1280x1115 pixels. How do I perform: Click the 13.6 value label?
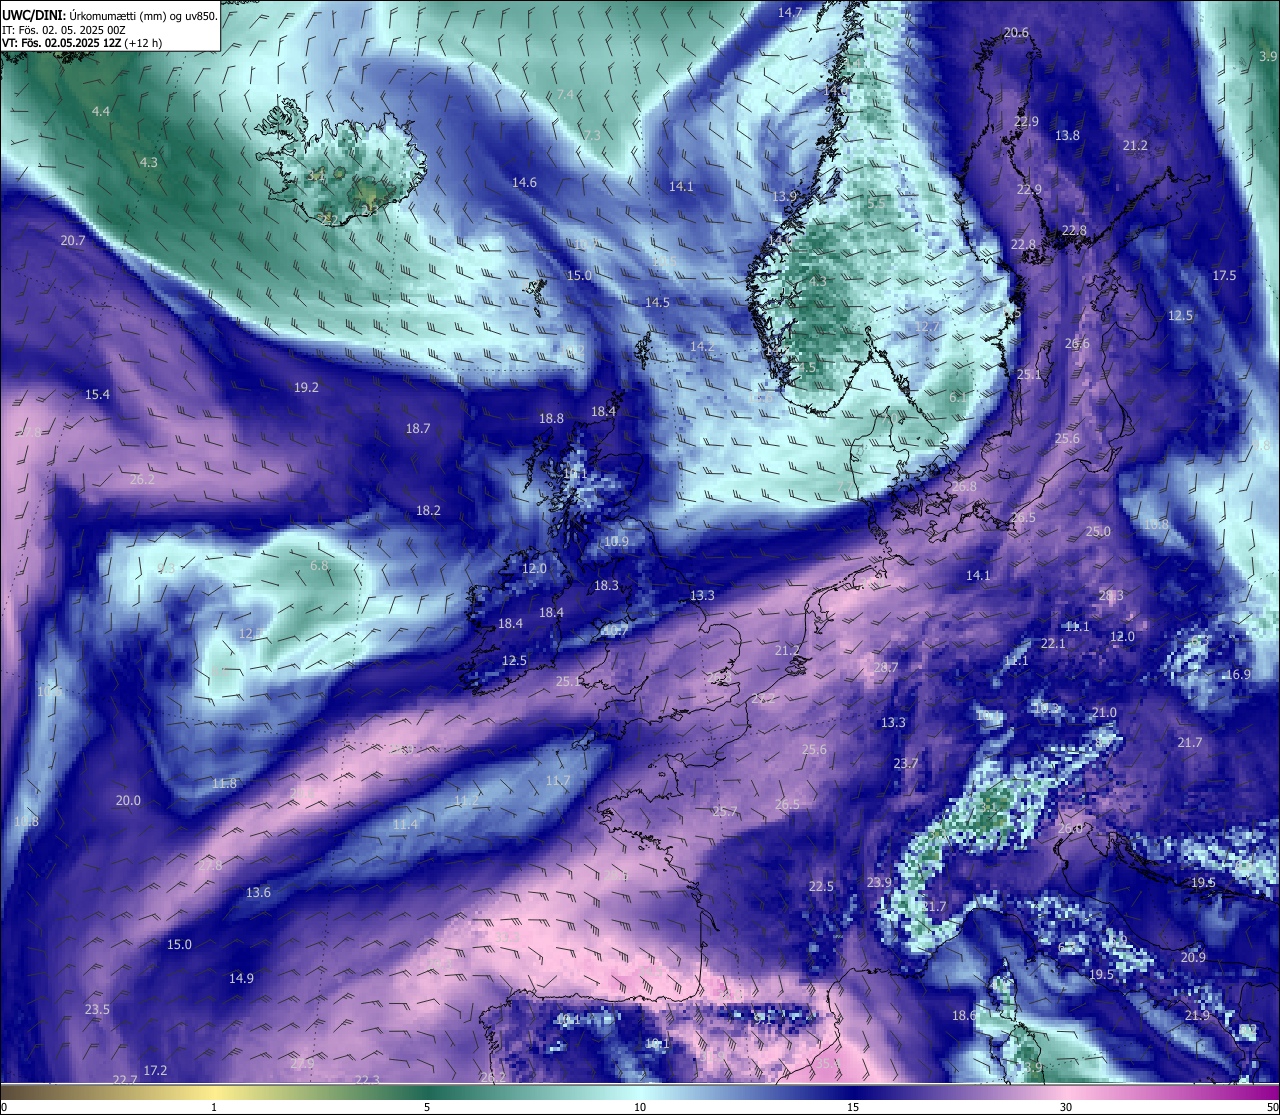258,892
